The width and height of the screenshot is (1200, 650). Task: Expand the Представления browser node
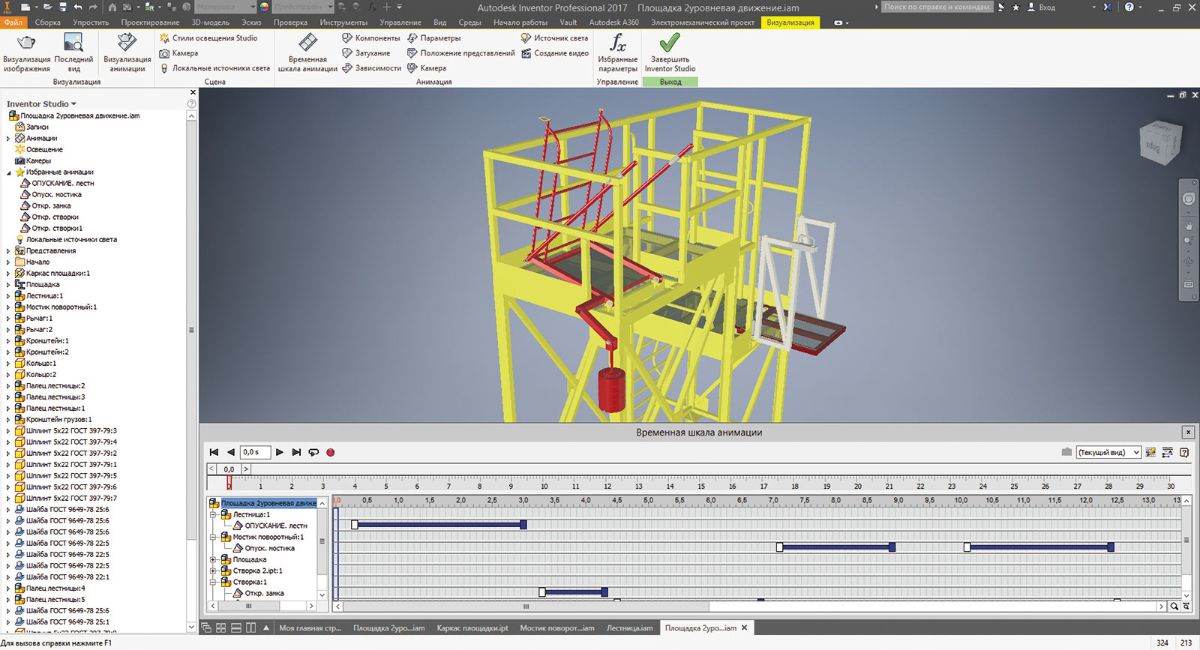pyautogui.click(x=9, y=251)
